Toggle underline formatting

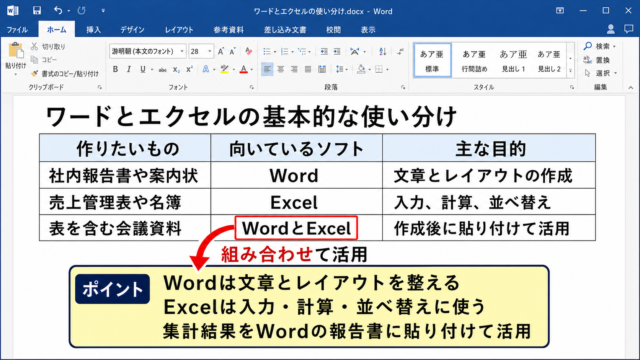pyautogui.click(x=142, y=69)
